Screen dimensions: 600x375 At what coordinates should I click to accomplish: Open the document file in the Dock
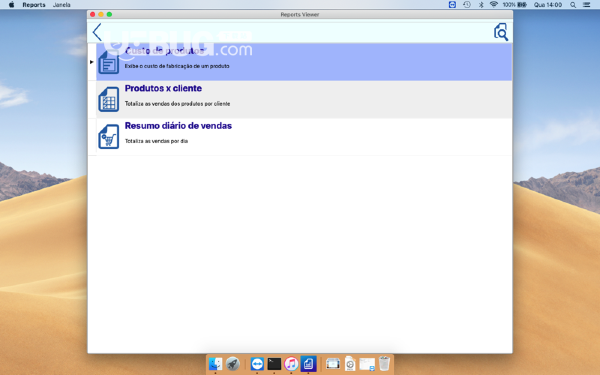350,364
